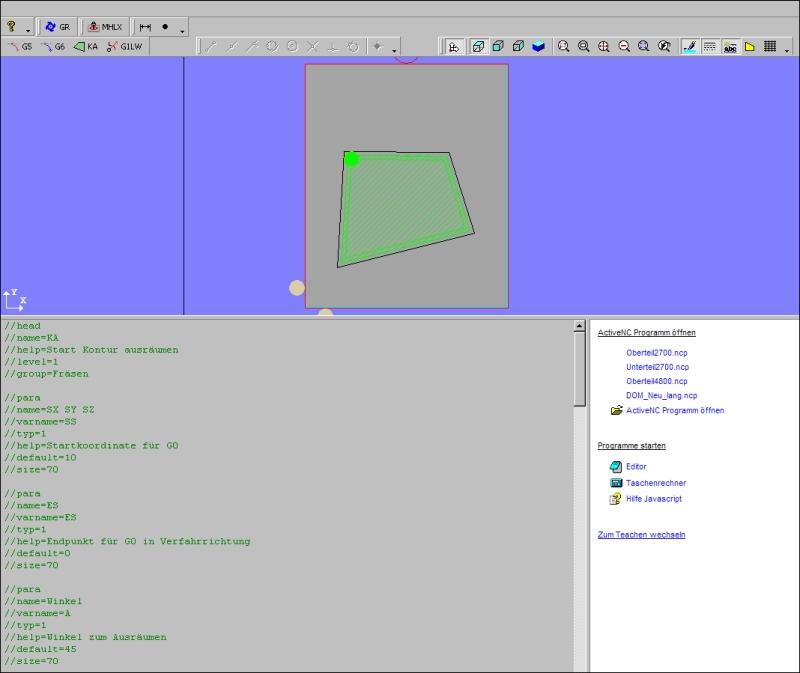This screenshot has height=673, width=800.
Task: Toggle the grid display icon
Action: pos(770,47)
